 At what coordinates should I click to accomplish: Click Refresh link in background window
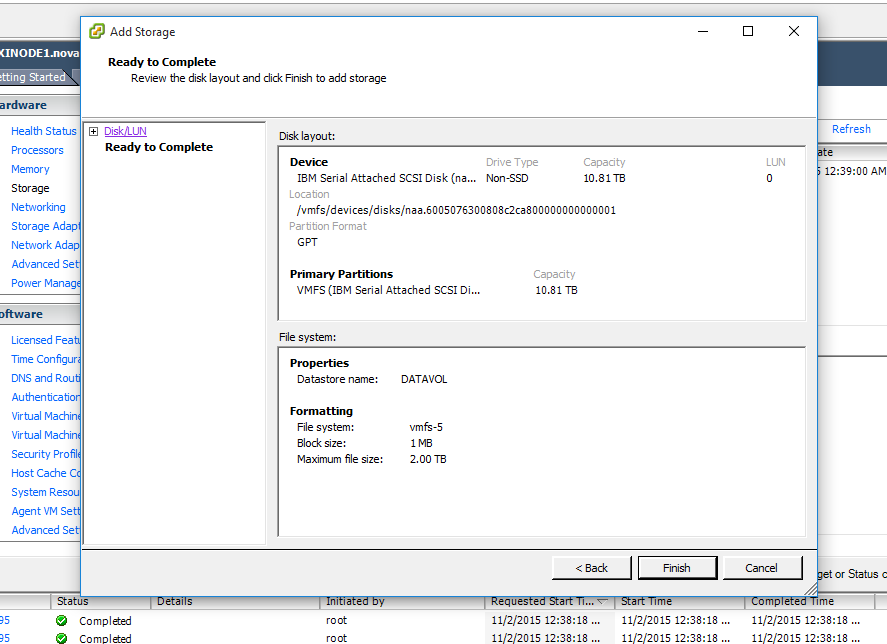[x=851, y=129]
